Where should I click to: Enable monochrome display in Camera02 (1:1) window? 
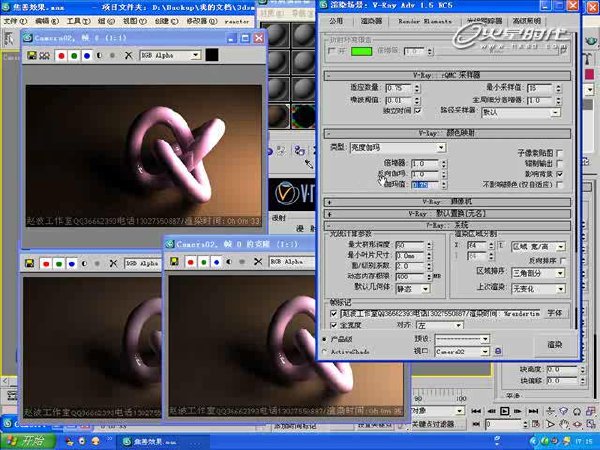(112, 56)
